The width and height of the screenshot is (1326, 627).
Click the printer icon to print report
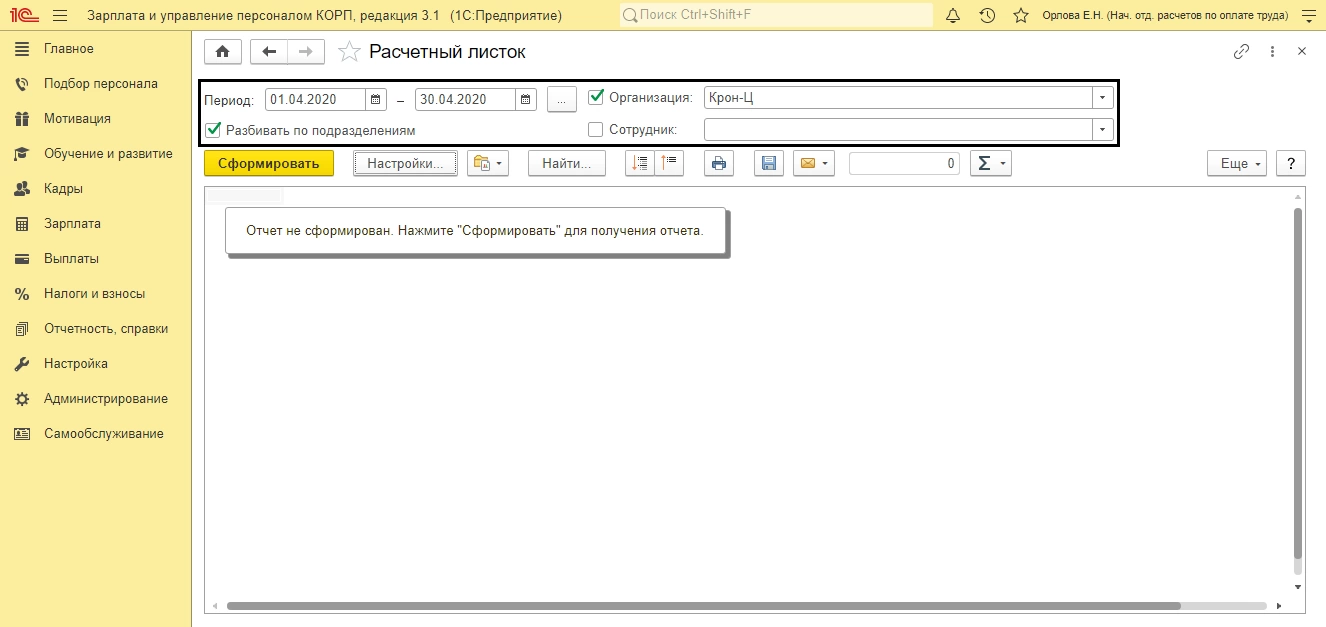(x=719, y=164)
